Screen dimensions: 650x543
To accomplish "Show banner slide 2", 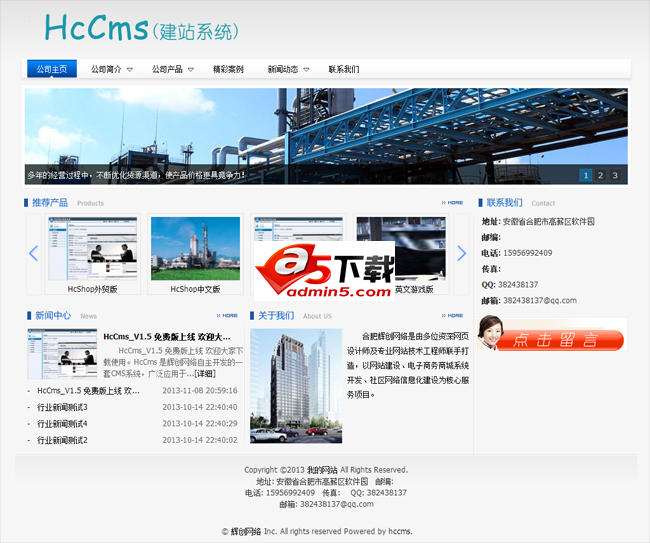I will click(600, 175).
